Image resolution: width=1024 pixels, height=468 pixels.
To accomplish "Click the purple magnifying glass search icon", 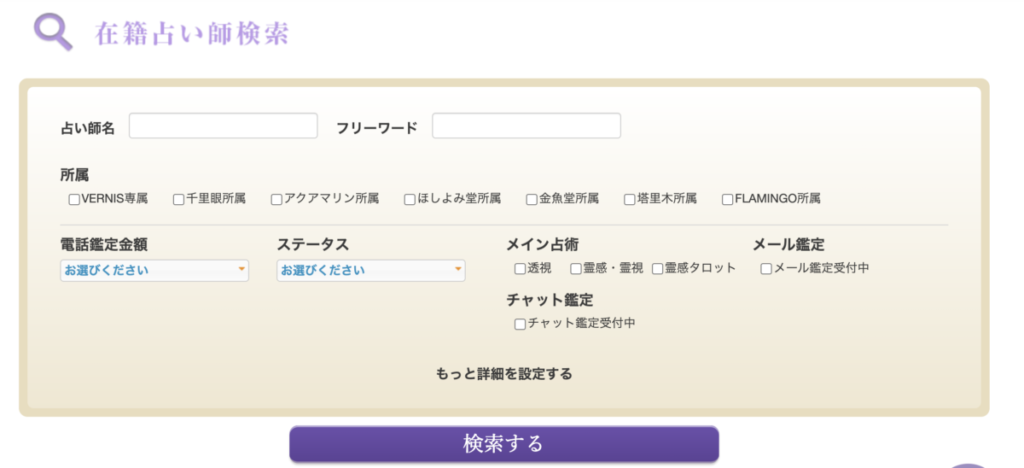I will 53,31.
